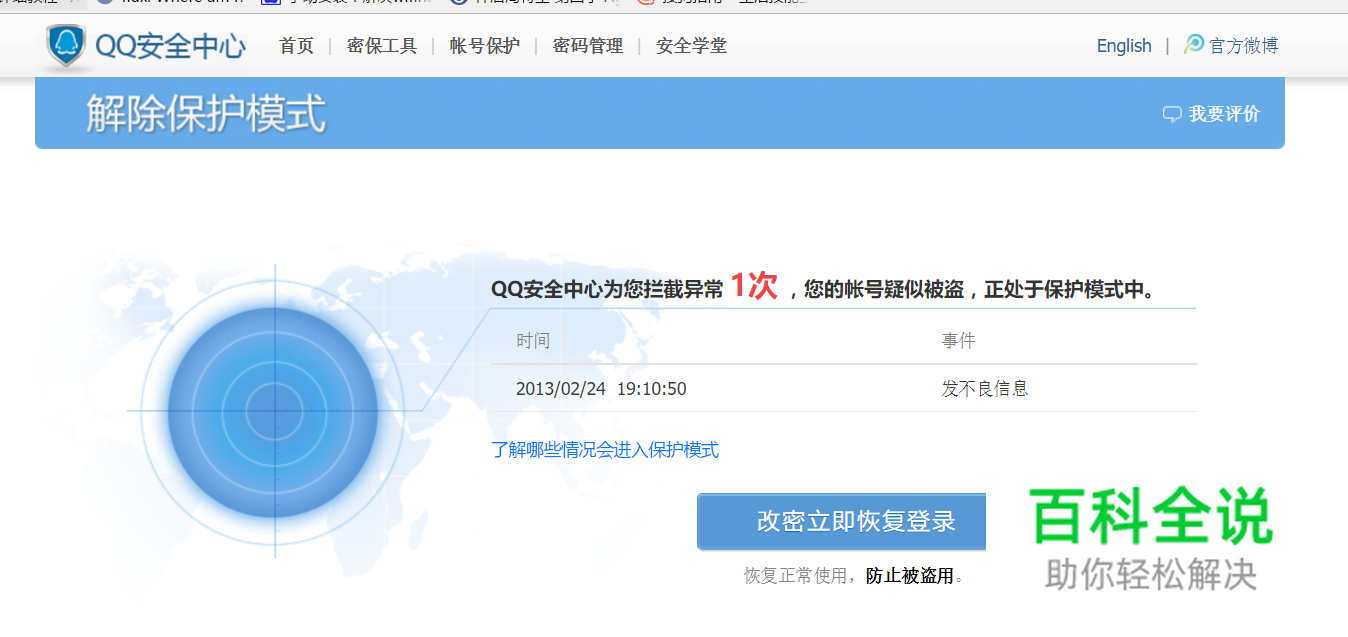This screenshot has height=637, width=1348.
Task: Open the 首页 menu item
Action: pyautogui.click(x=296, y=46)
